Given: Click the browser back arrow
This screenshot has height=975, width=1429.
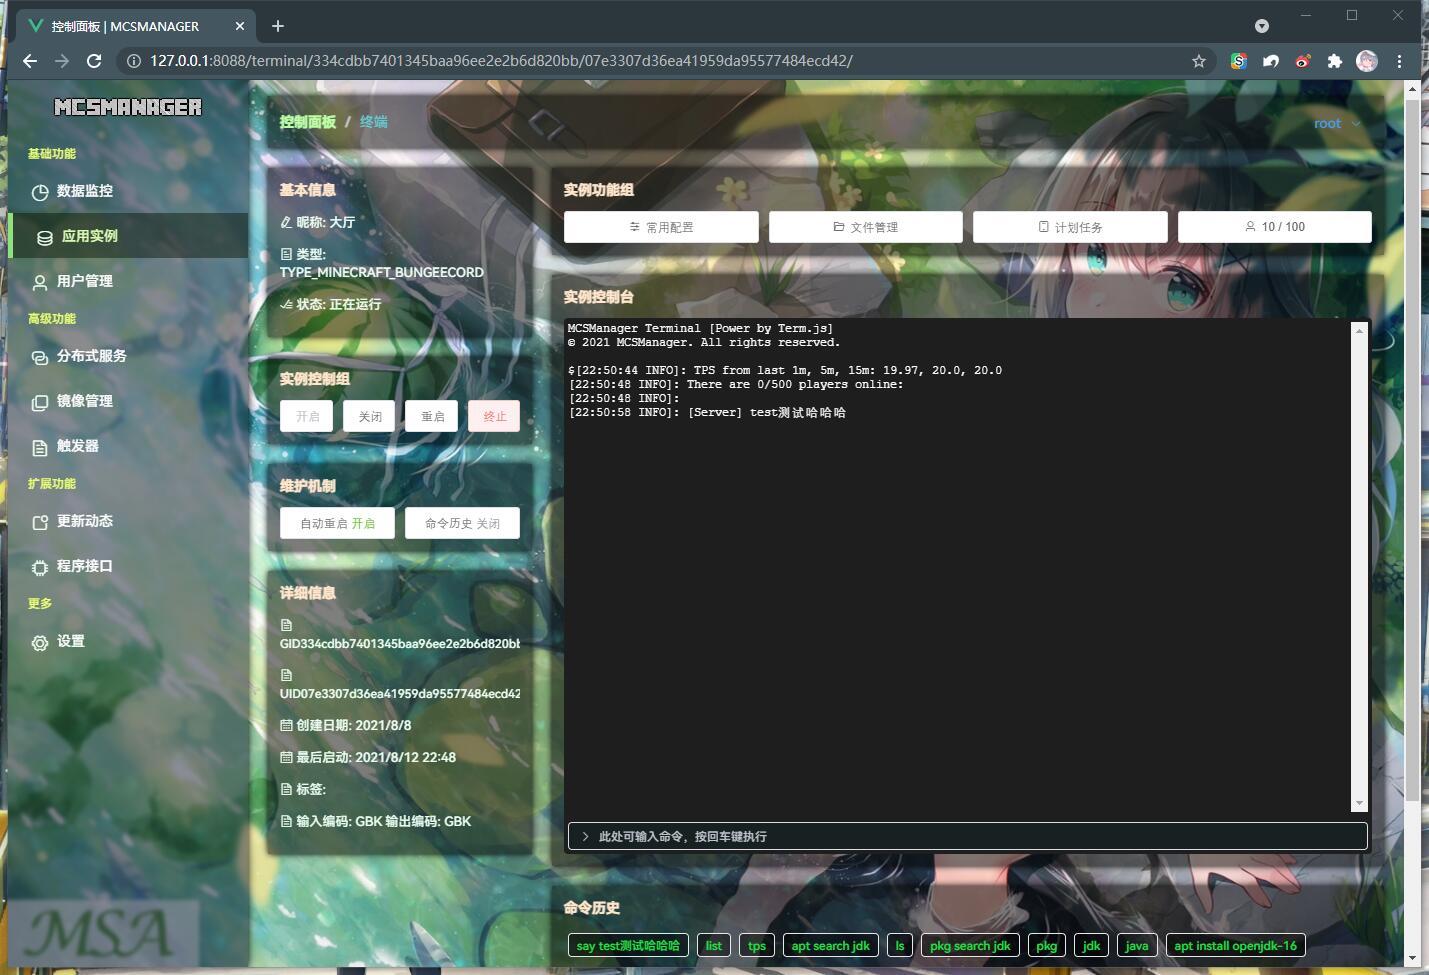Looking at the screenshot, I should click(x=30, y=61).
